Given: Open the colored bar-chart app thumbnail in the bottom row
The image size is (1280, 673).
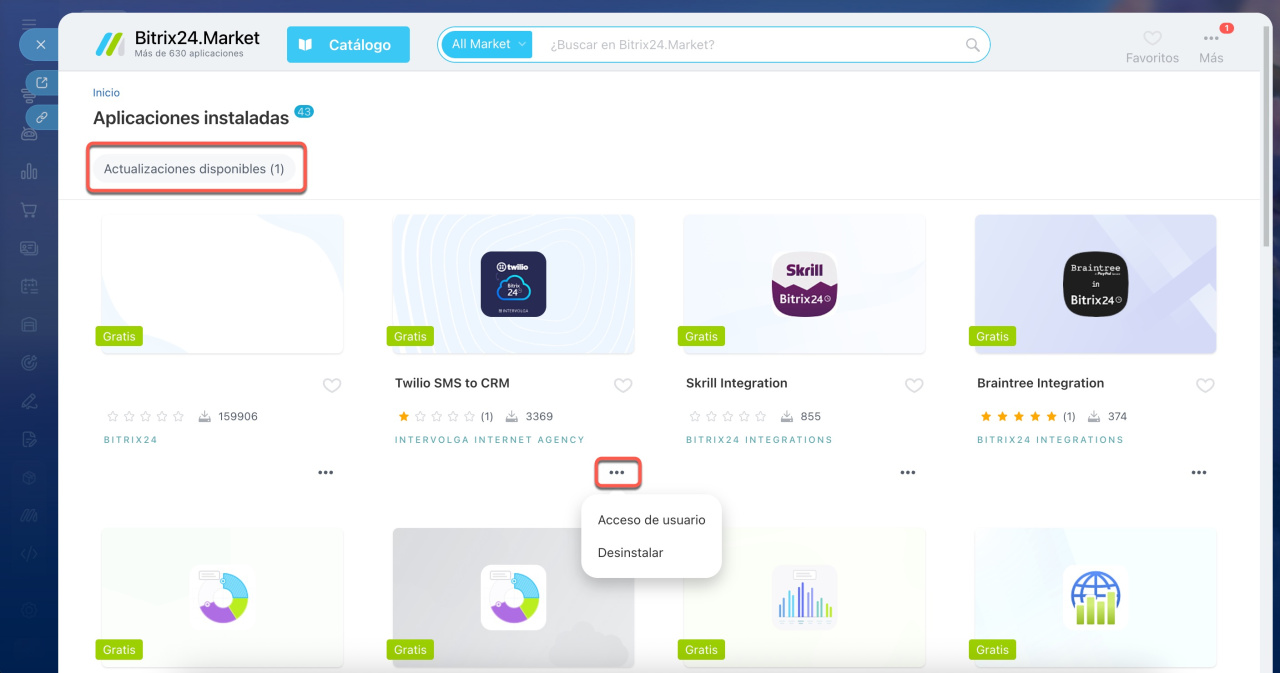Looking at the screenshot, I should (804, 597).
